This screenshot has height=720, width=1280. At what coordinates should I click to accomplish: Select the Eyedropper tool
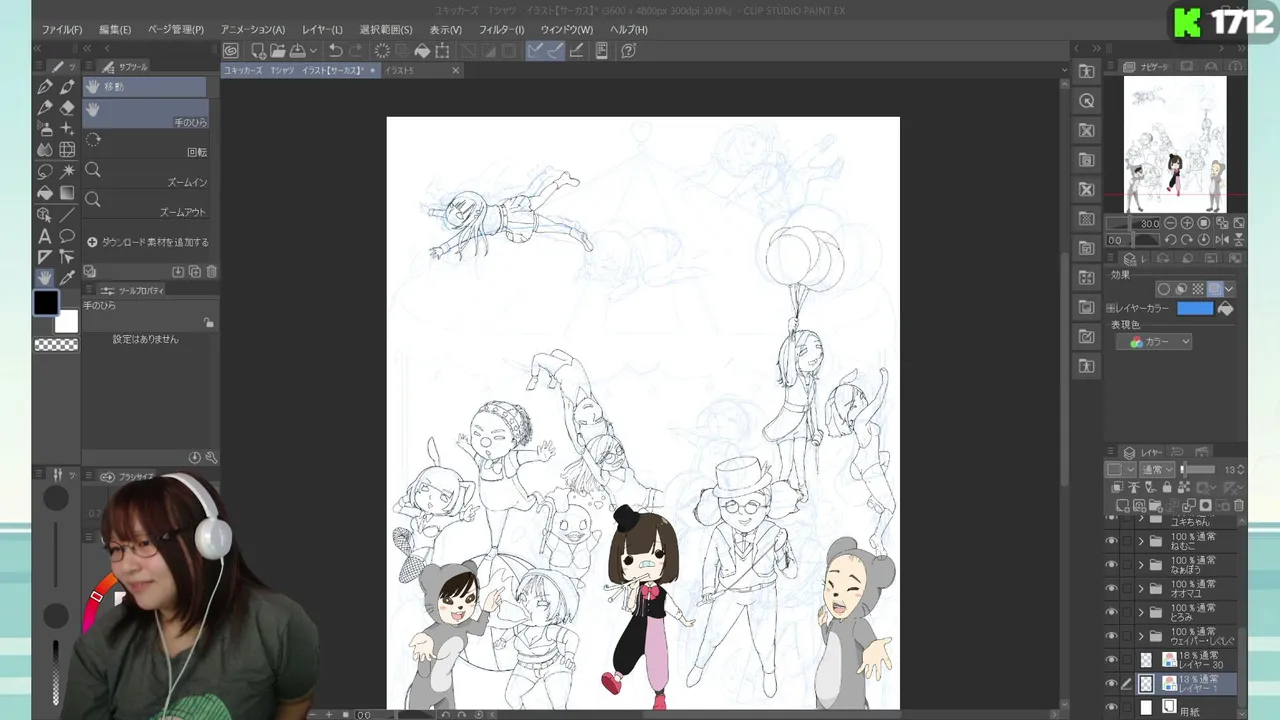click(x=67, y=278)
